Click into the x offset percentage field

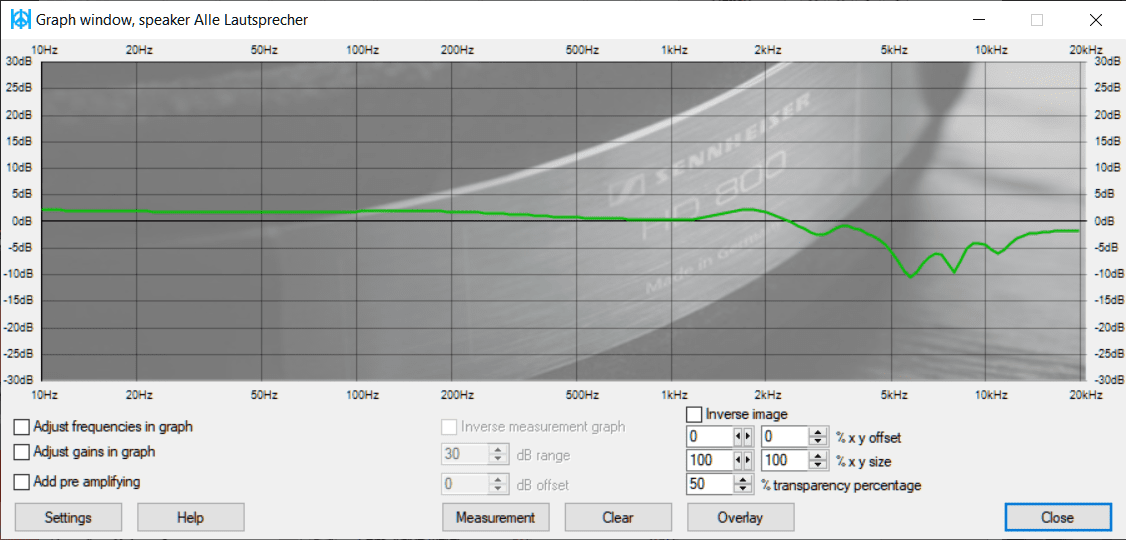709,437
